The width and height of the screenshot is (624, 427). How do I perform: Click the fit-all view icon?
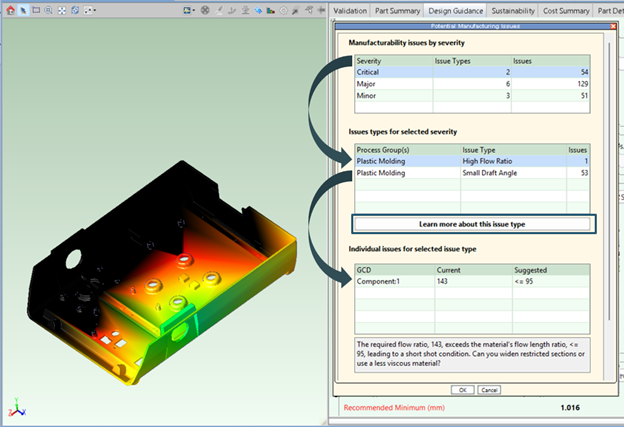(62, 10)
